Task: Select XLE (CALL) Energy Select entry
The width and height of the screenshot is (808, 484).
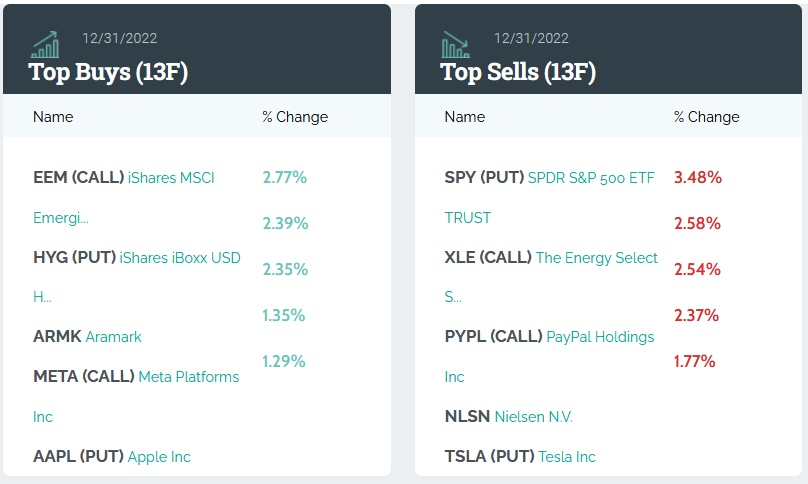Action: [551, 258]
